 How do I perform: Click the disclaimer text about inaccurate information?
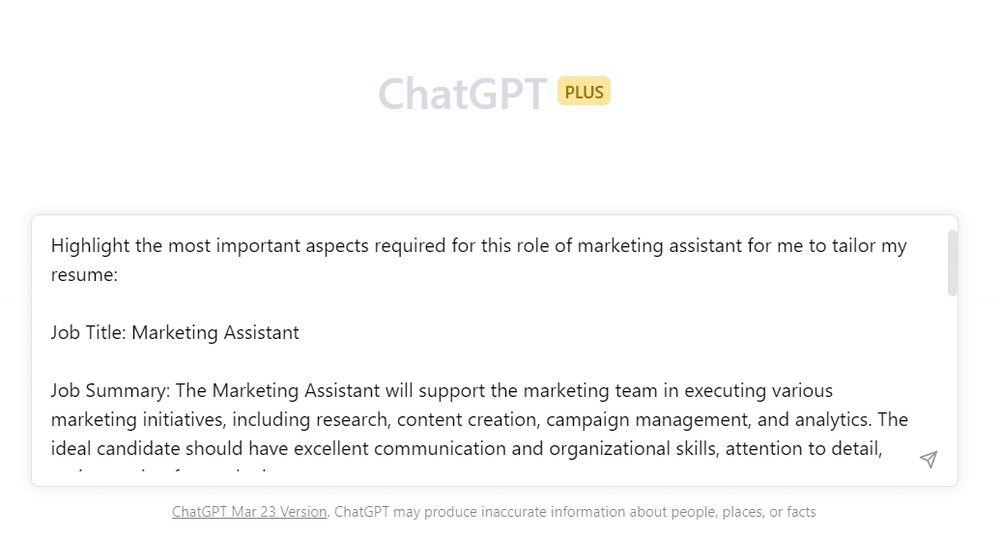[575, 512]
